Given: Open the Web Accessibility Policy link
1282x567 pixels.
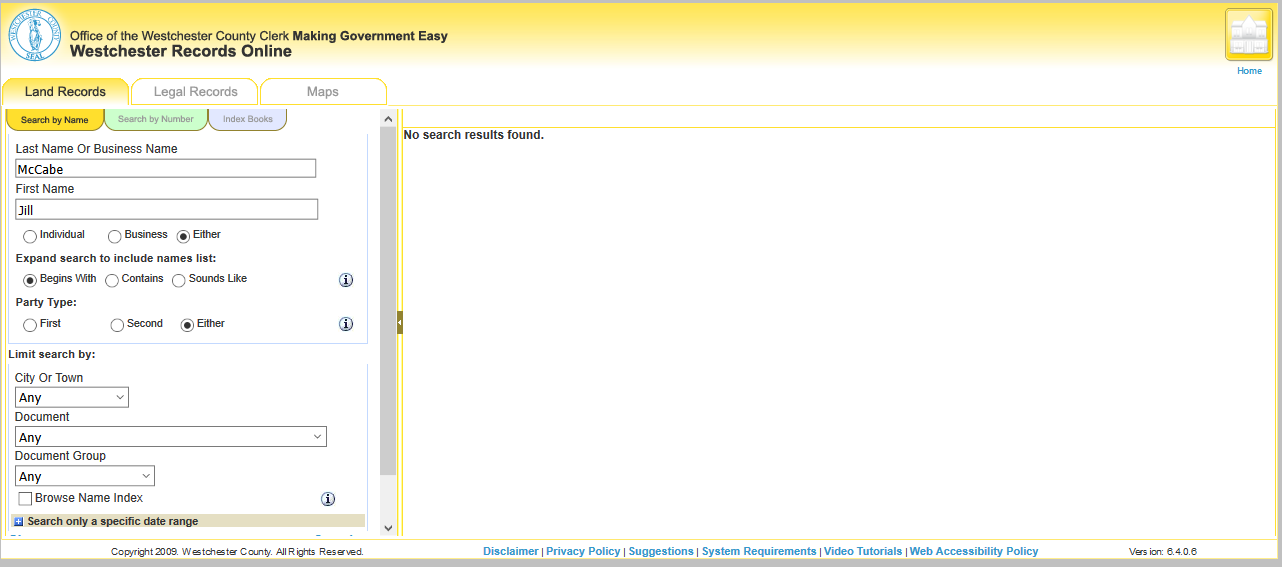Looking at the screenshot, I should pos(974,551).
